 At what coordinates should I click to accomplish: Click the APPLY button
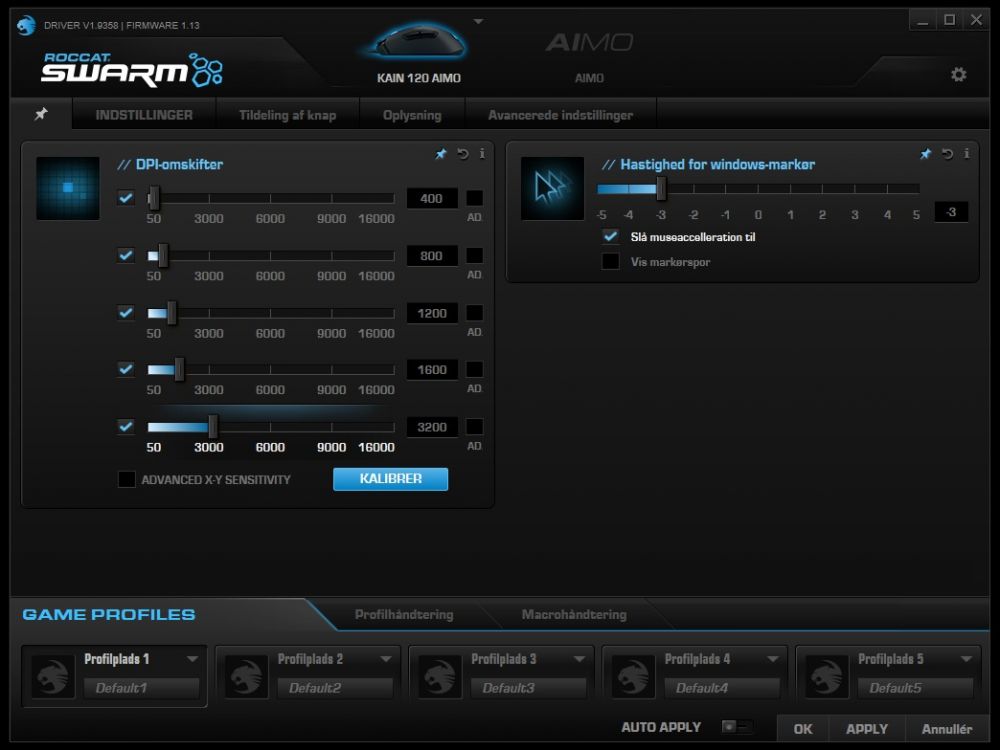(867, 728)
